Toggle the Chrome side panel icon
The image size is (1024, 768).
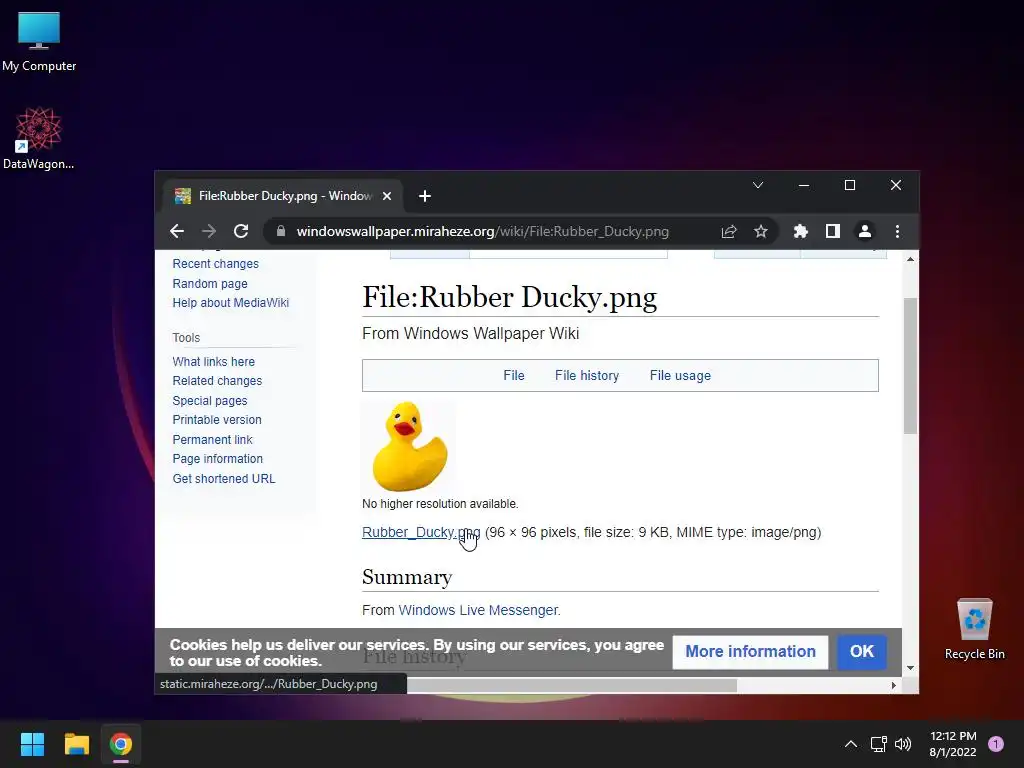coord(833,231)
